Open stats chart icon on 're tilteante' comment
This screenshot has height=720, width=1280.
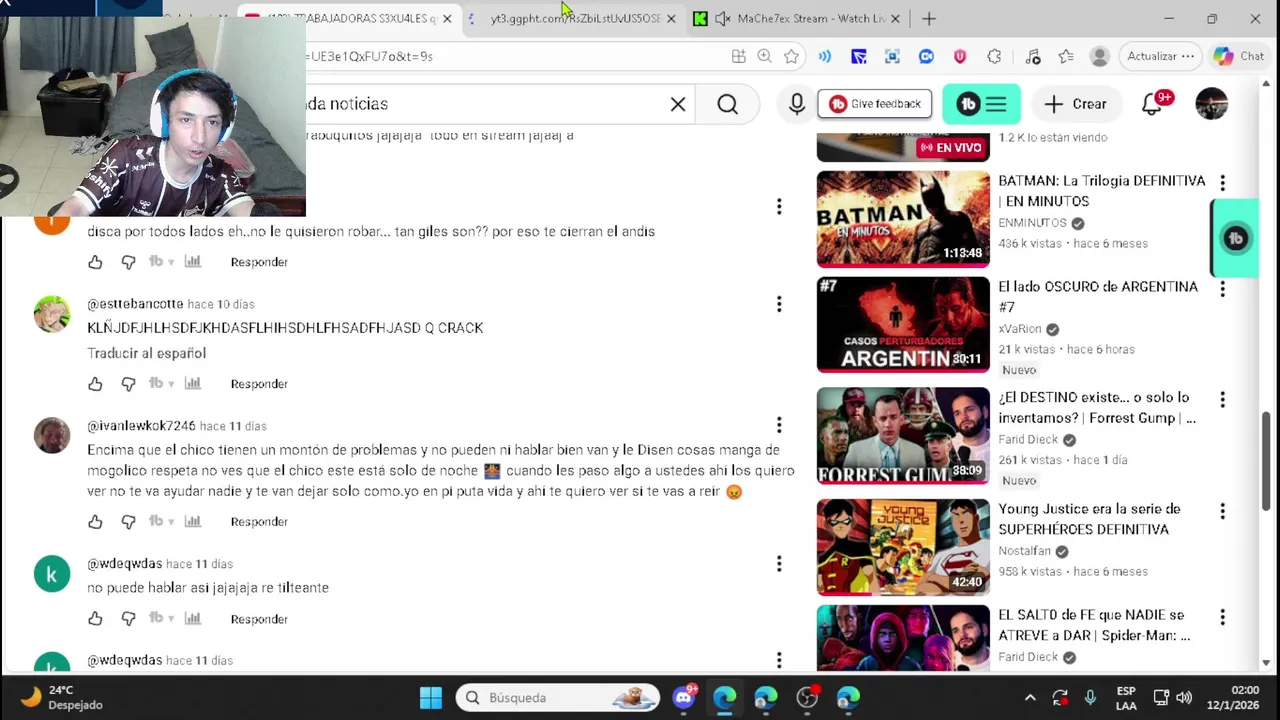[192, 618]
